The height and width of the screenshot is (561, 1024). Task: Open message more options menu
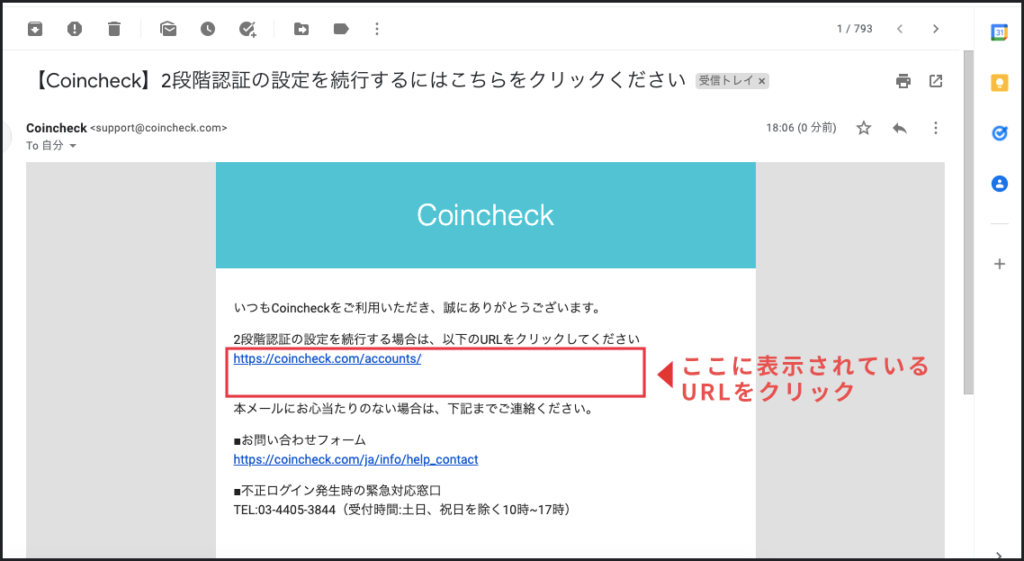[x=936, y=128]
